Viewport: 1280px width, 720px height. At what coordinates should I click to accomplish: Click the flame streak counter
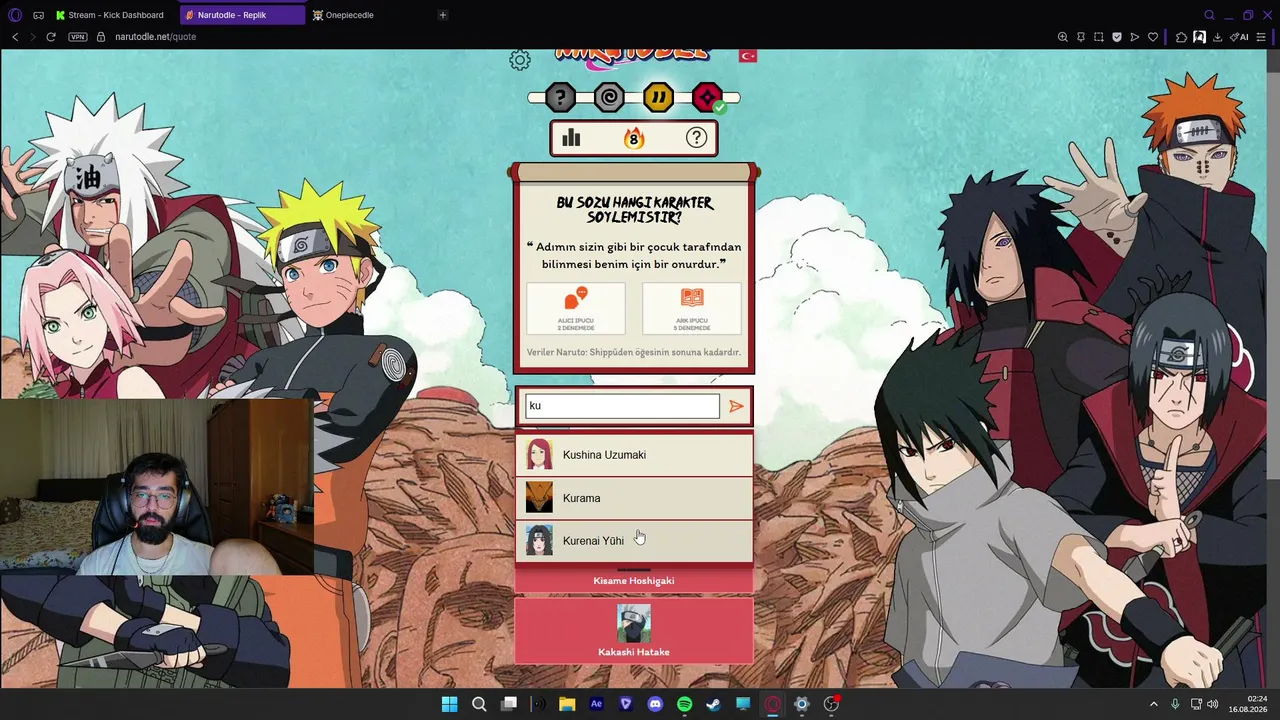pos(634,139)
